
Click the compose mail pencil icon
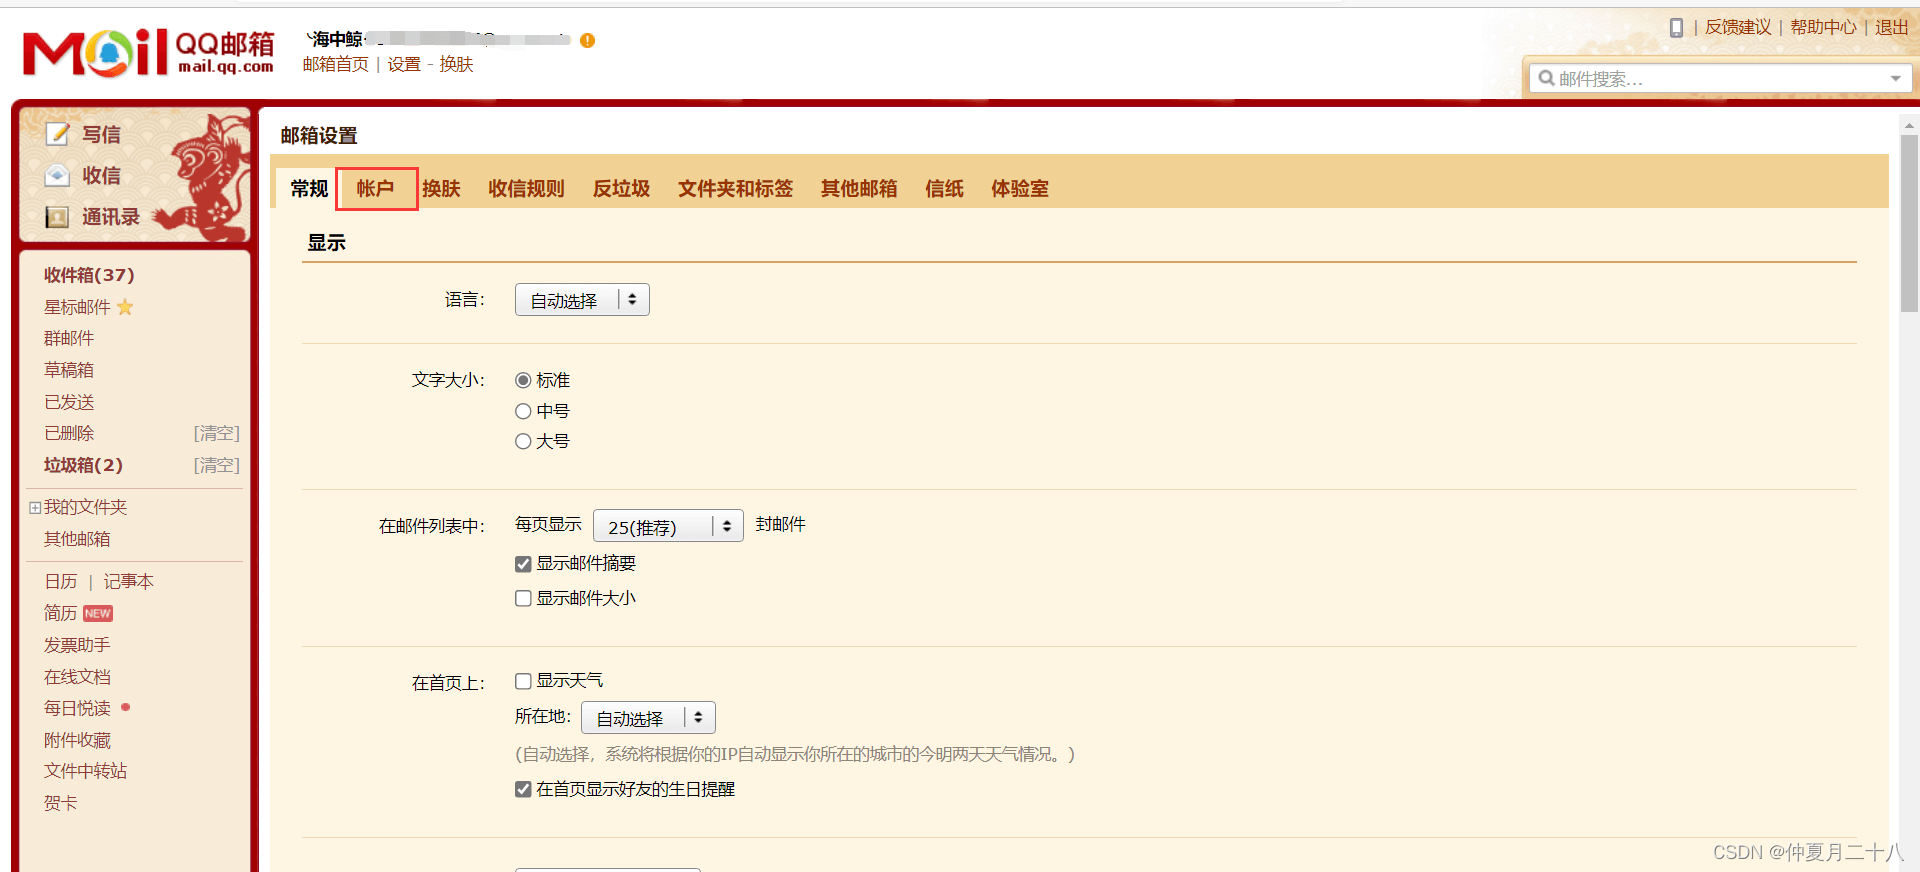click(x=58, y=134)
